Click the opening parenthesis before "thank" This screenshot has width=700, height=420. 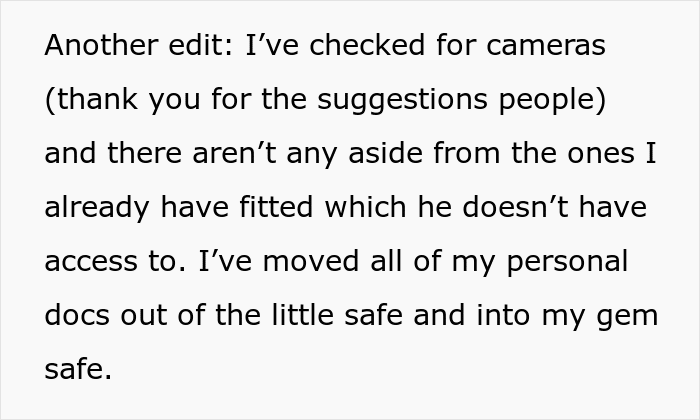coord(50,100)
